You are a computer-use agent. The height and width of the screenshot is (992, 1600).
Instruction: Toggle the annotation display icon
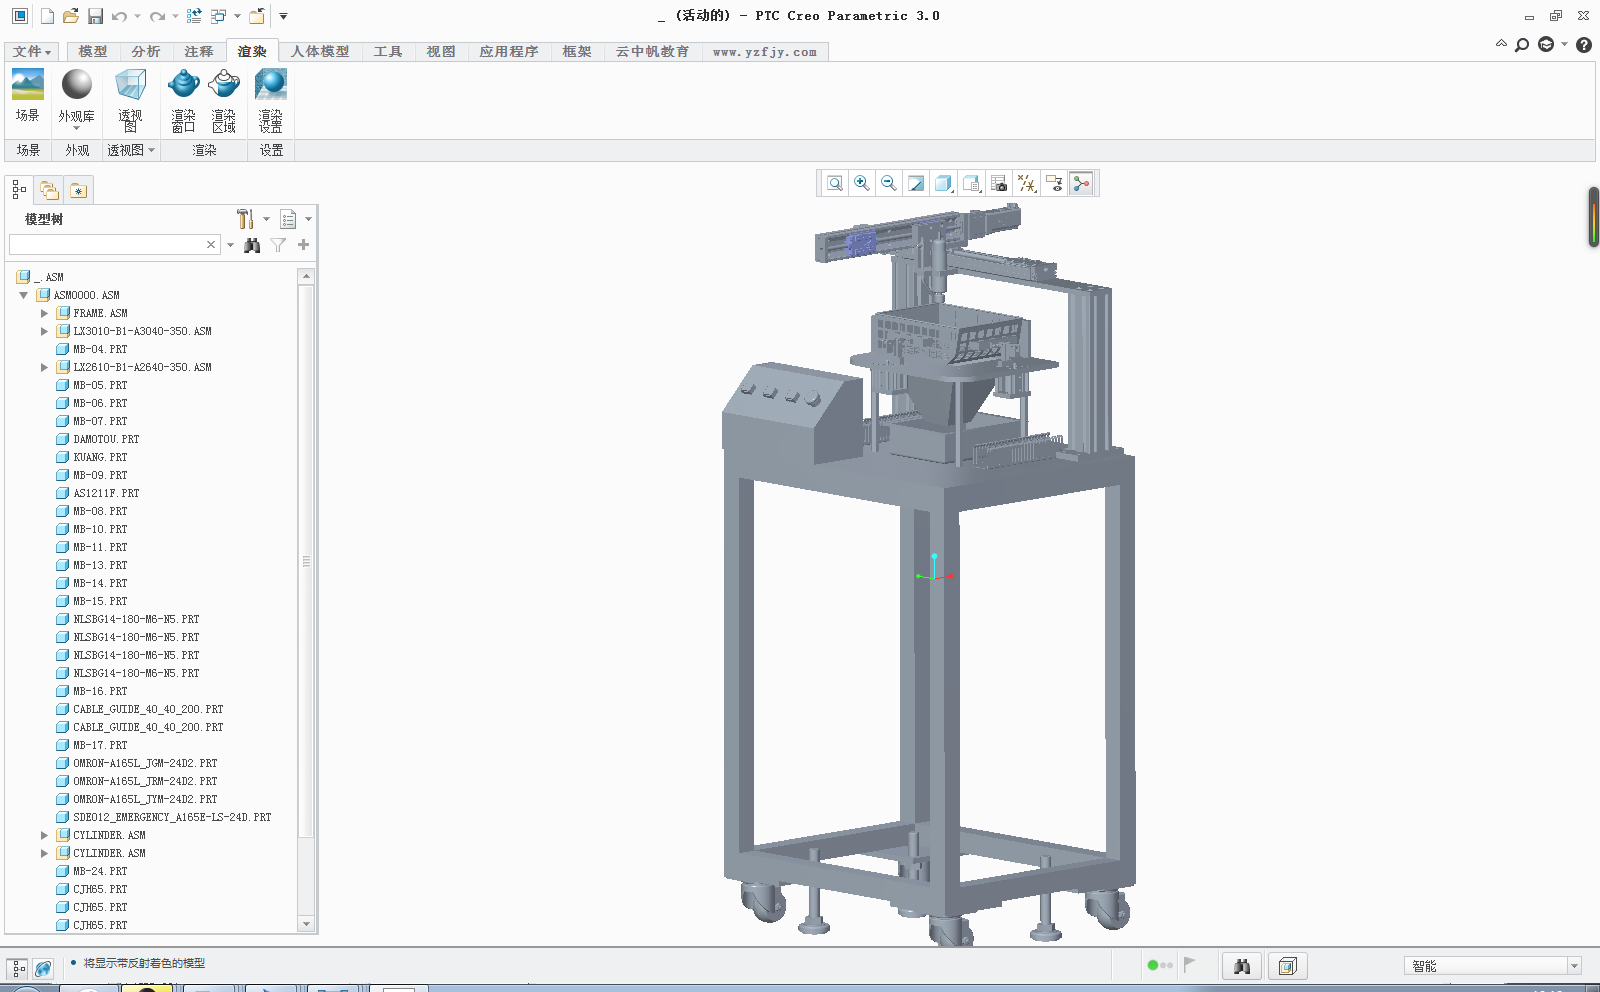(1054, 183)
